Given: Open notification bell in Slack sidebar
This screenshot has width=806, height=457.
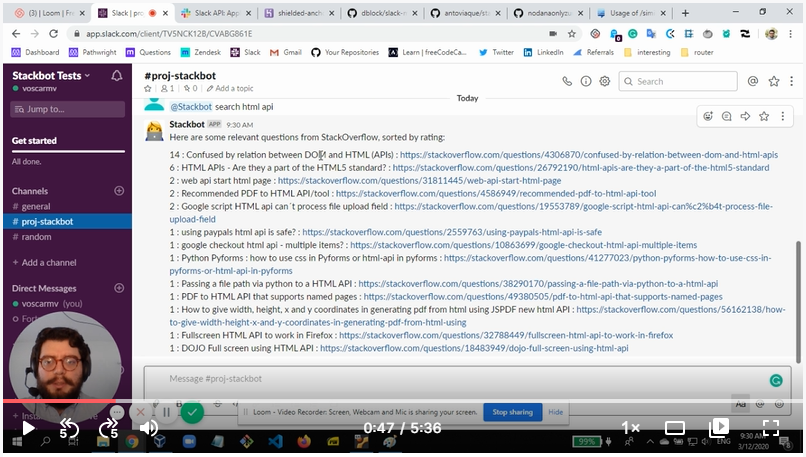Looking at the screenshot, I should coord(117,76).
